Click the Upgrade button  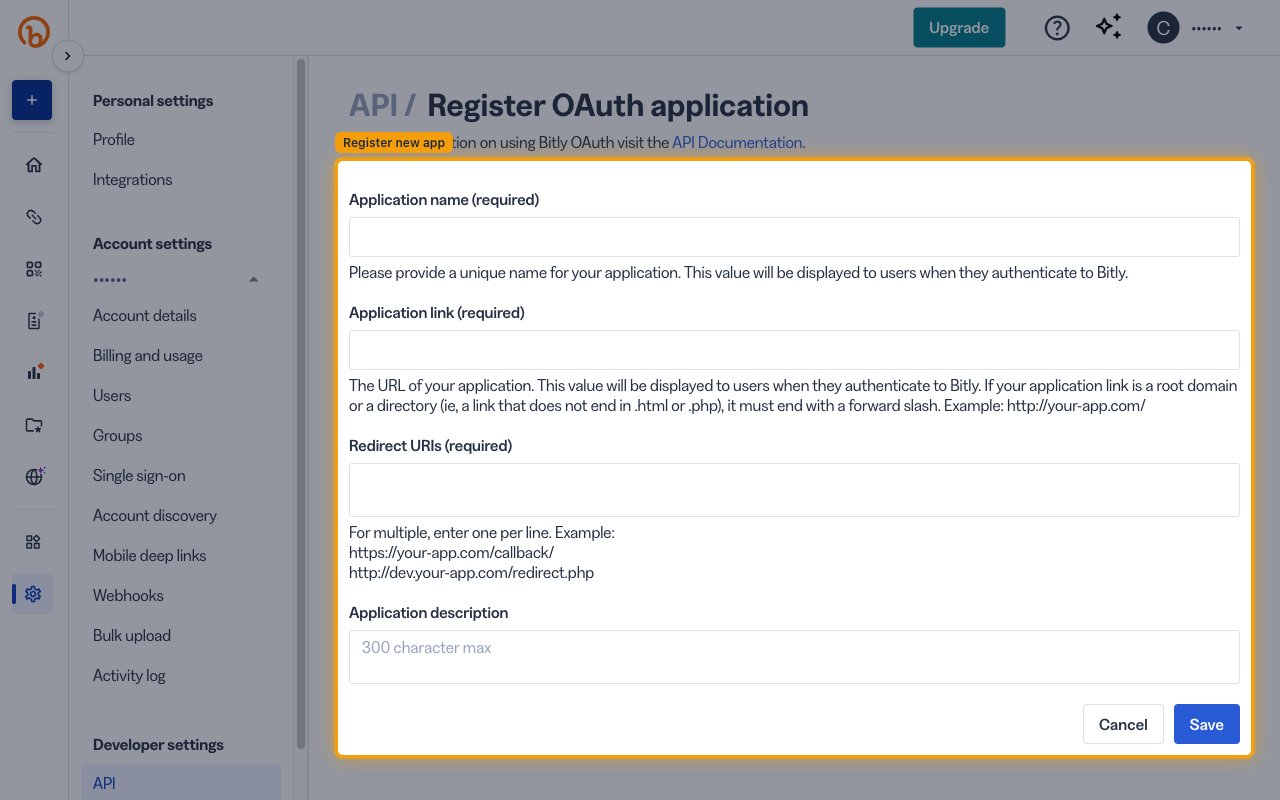pyautogui.click(x=959, y=28)
